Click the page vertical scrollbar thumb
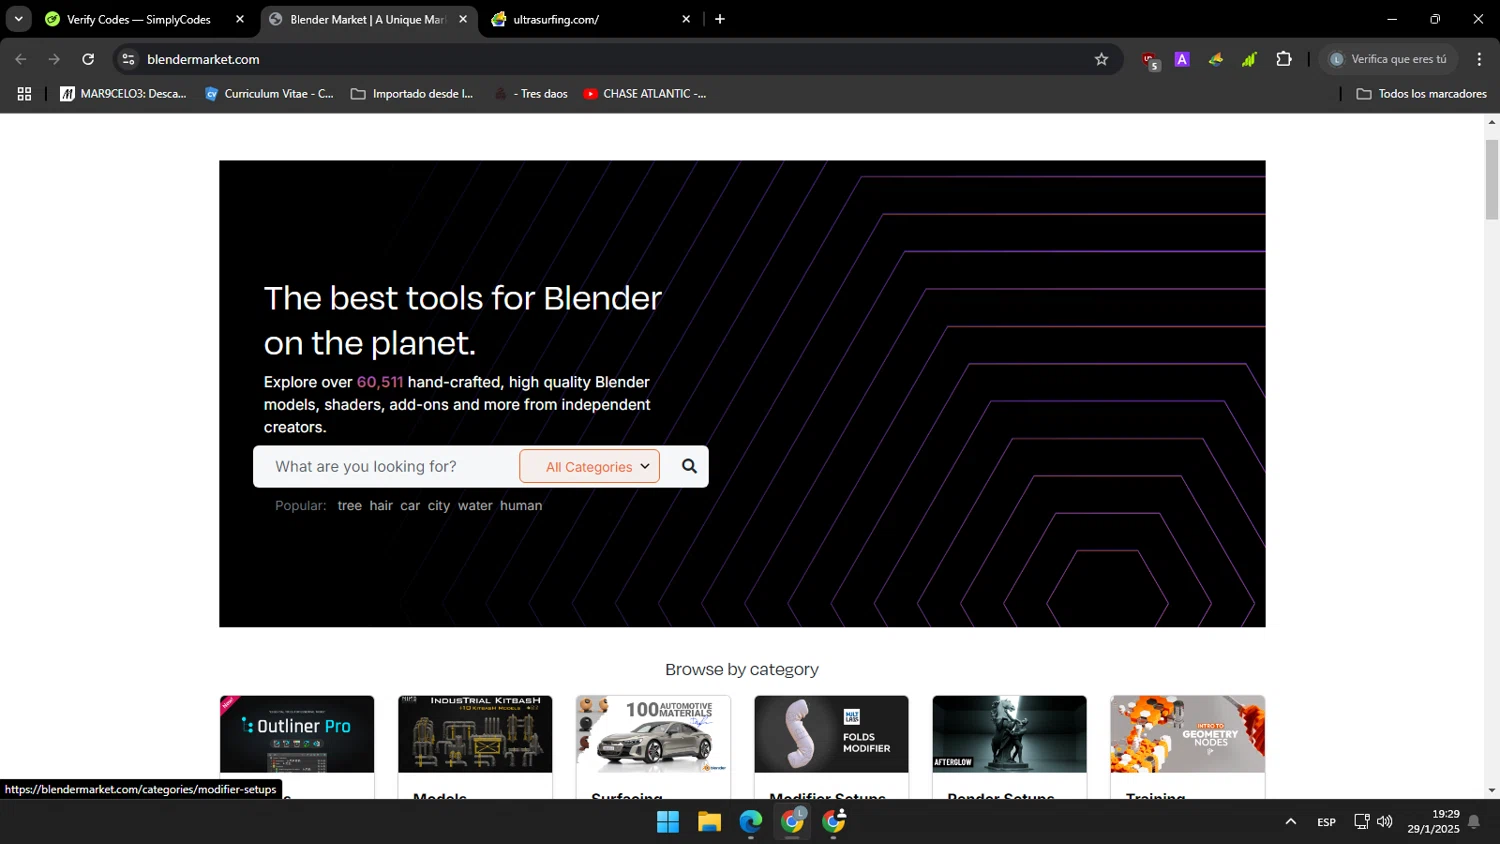The height and width of the screenshot is (844, 1500). (x=1492, y=180)
